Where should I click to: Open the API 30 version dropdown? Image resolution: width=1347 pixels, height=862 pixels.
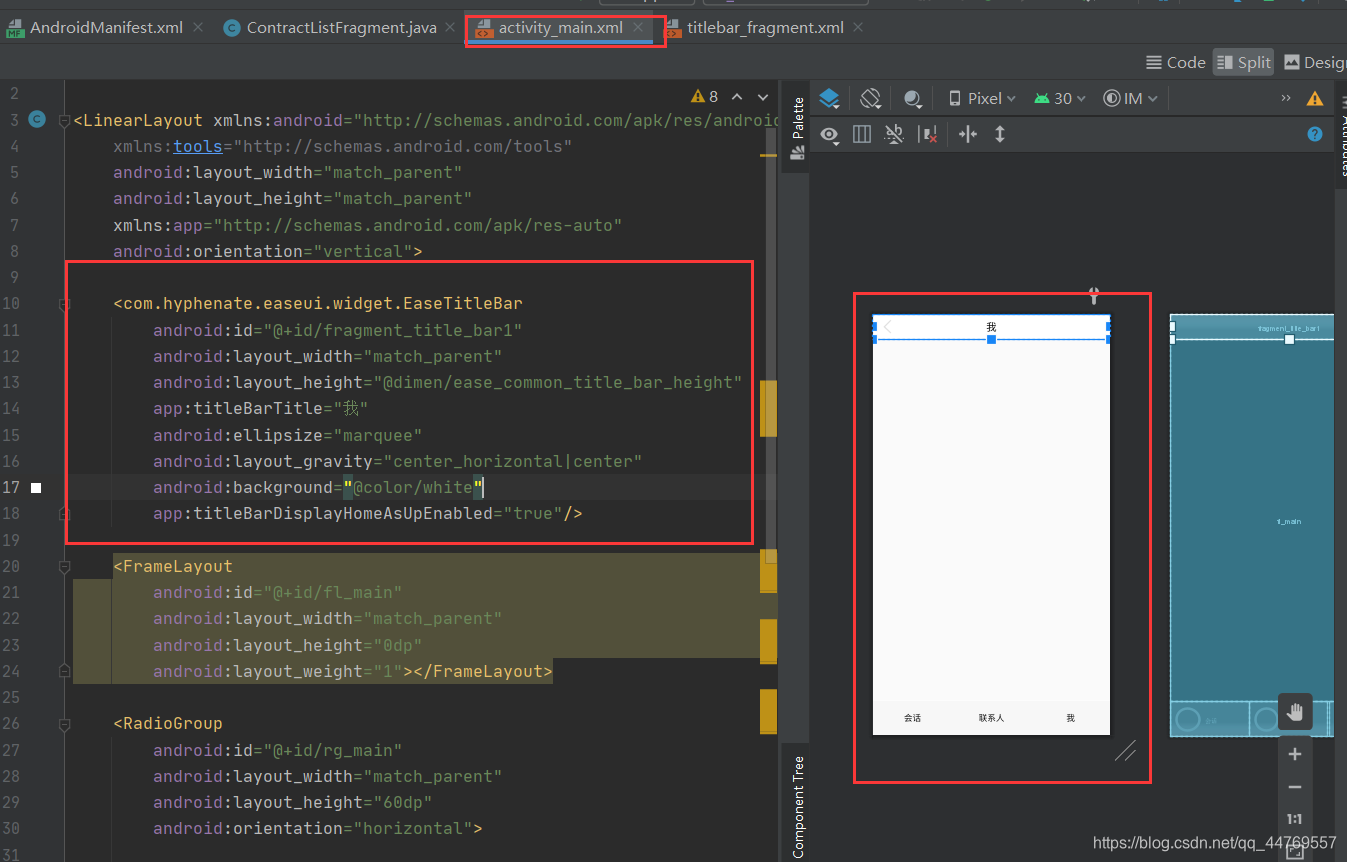point(1061,98)
